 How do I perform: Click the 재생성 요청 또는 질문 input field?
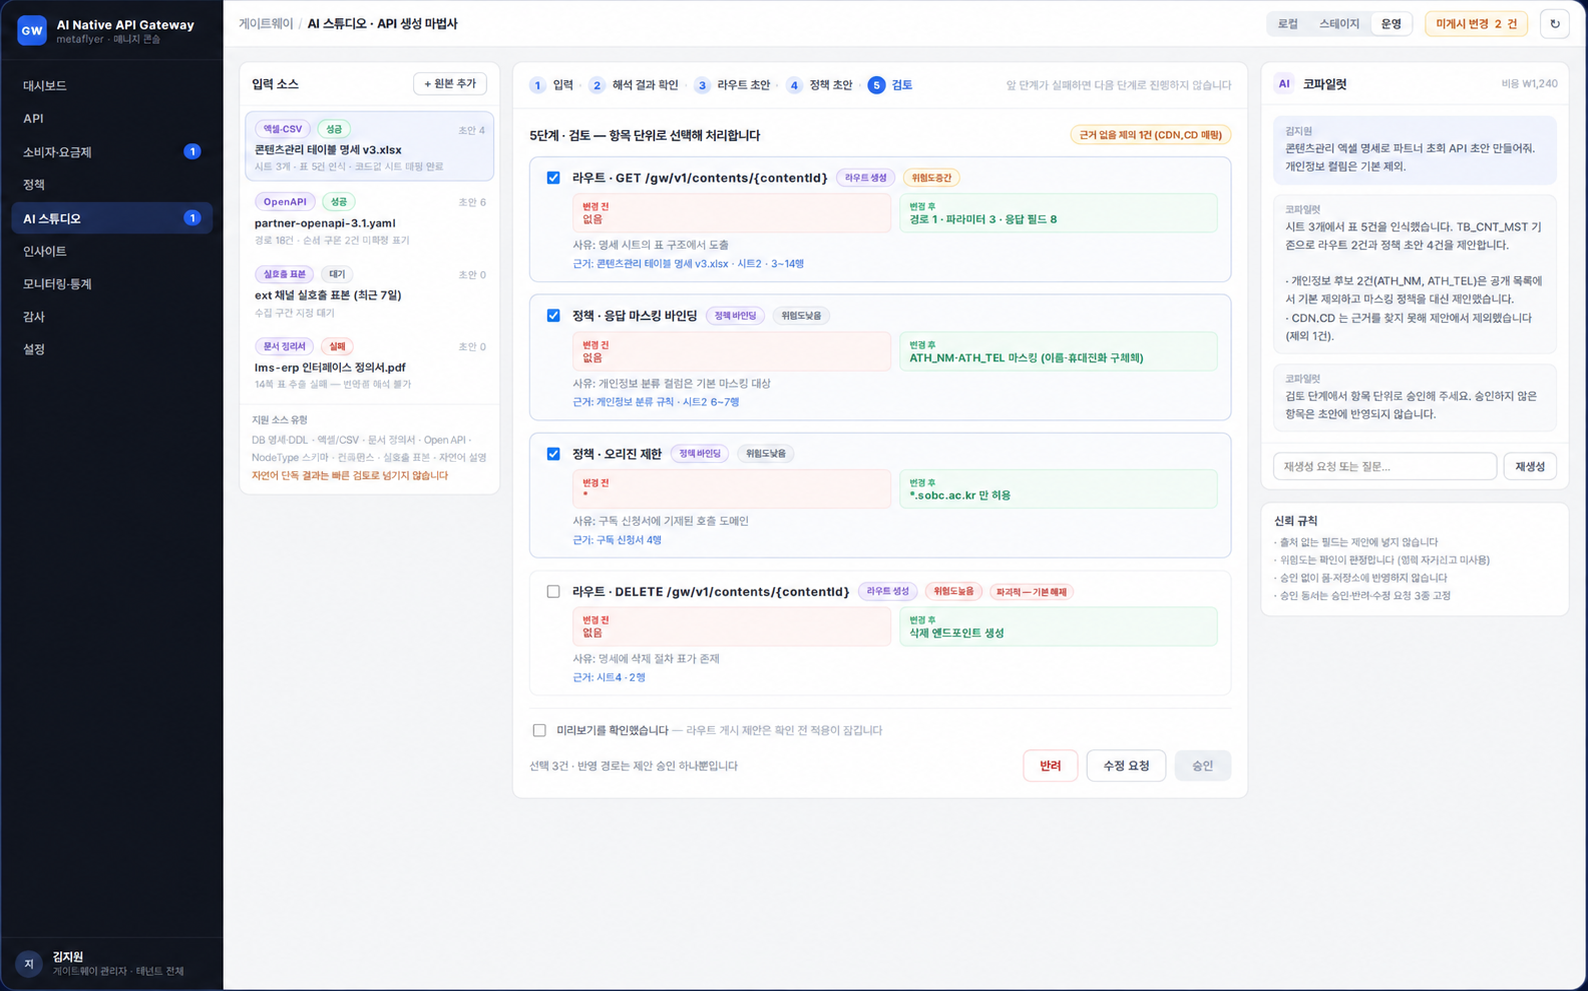(1385, 467)
